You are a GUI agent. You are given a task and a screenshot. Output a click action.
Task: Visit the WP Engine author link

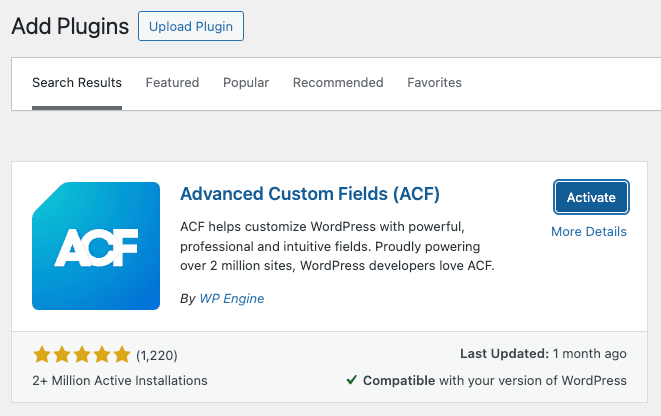(x=231, y=298)
